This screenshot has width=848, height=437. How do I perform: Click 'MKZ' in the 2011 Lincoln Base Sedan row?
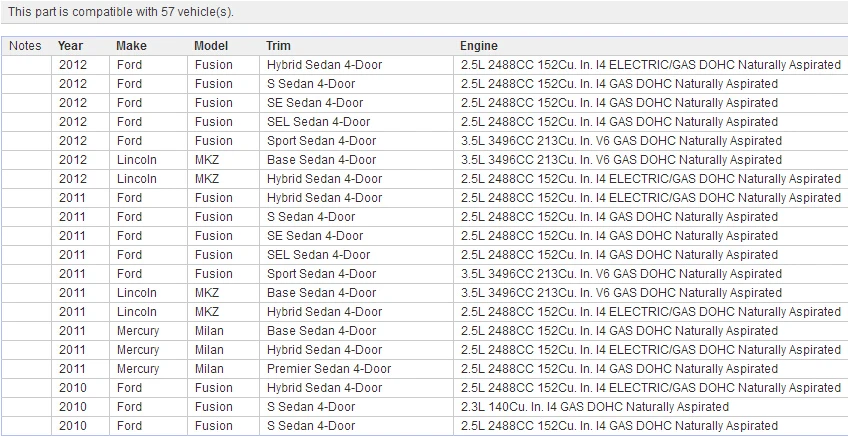click(x=207, y=293)
